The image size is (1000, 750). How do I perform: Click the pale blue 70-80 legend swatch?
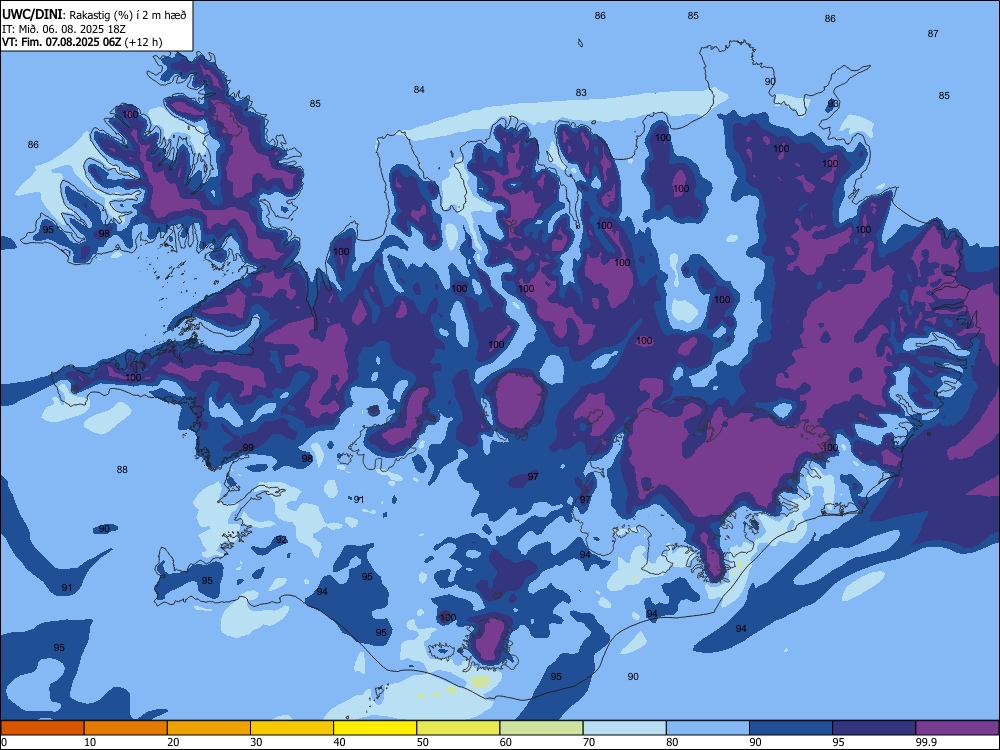coord(624,728)
